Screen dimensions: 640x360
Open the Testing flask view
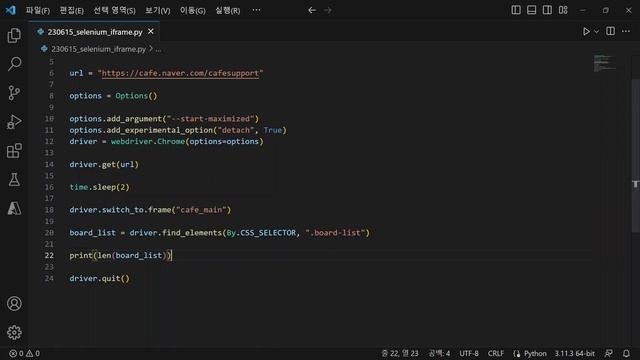[x=14, y=180]
